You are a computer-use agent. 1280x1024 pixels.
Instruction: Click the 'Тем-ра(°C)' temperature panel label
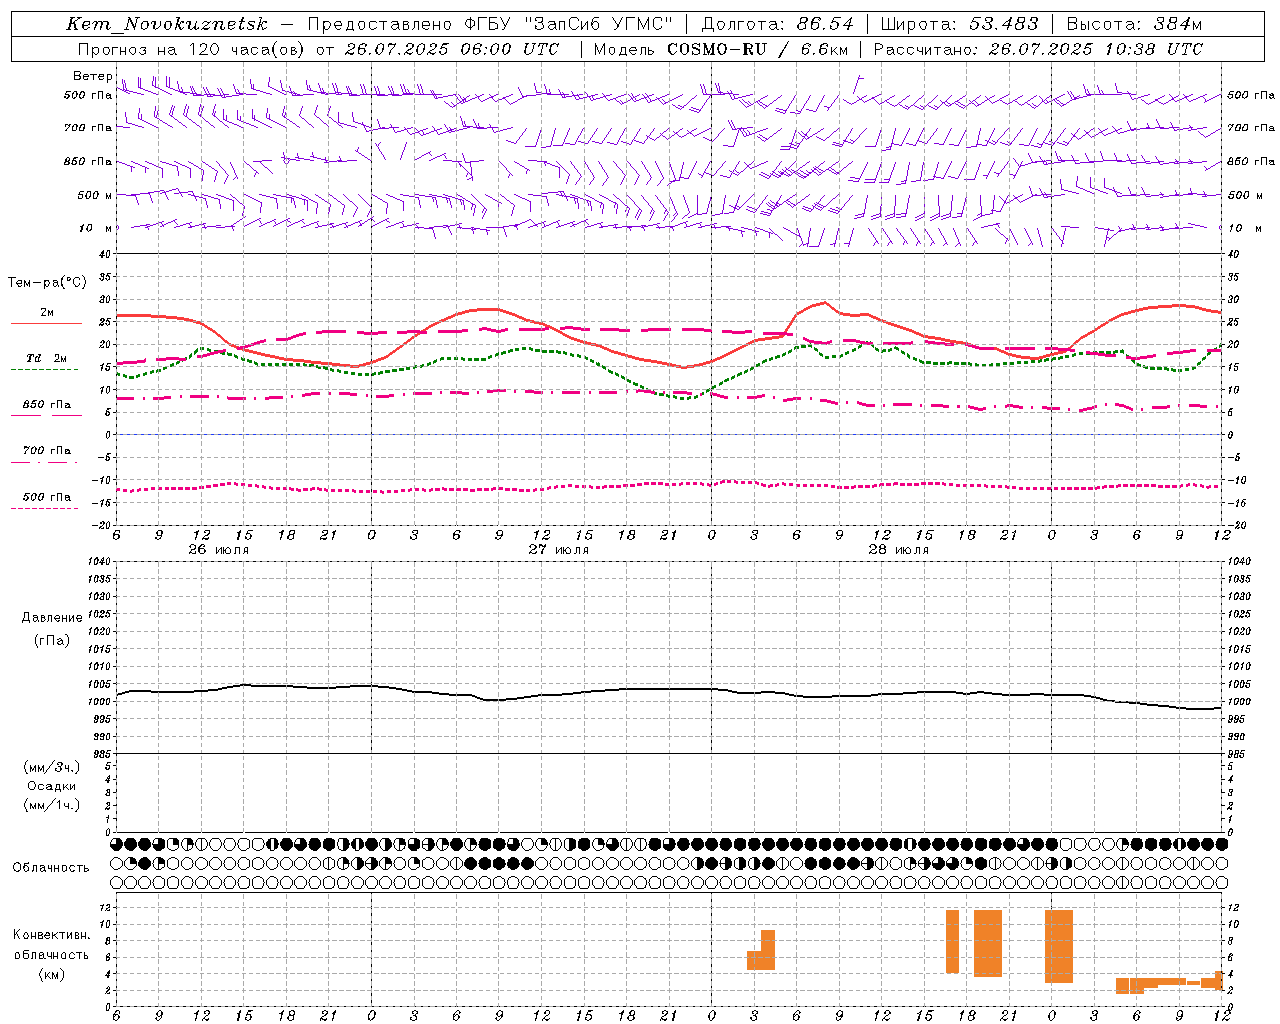(x=47, y=283)
